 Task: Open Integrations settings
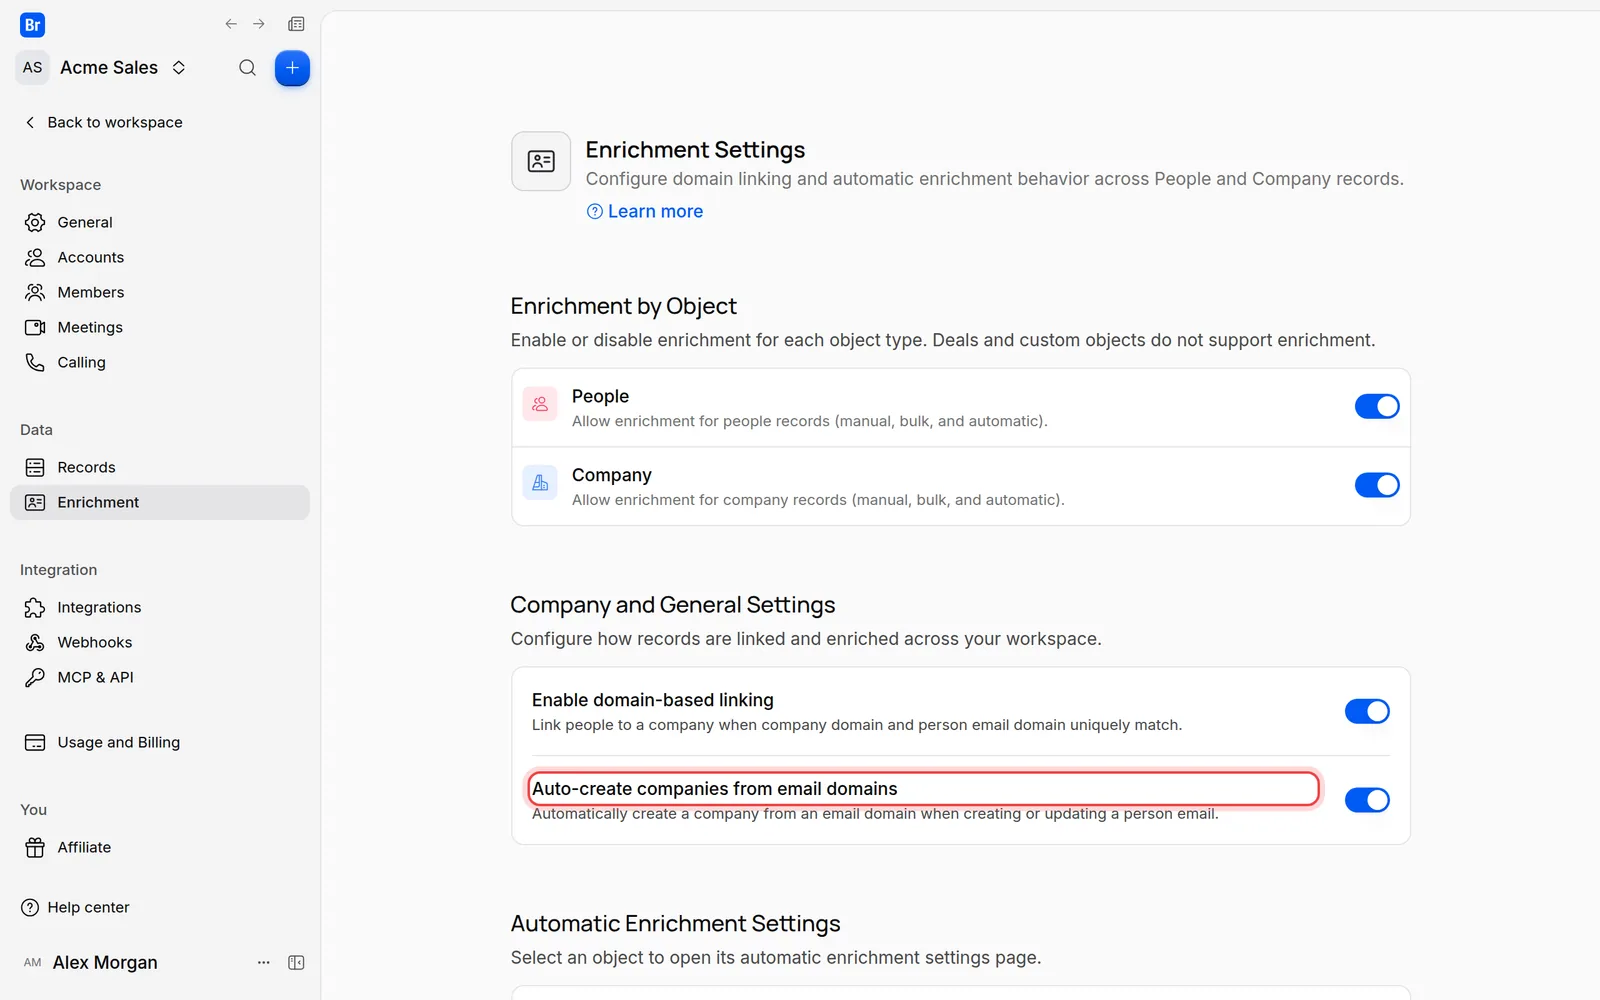coord(160,607)
